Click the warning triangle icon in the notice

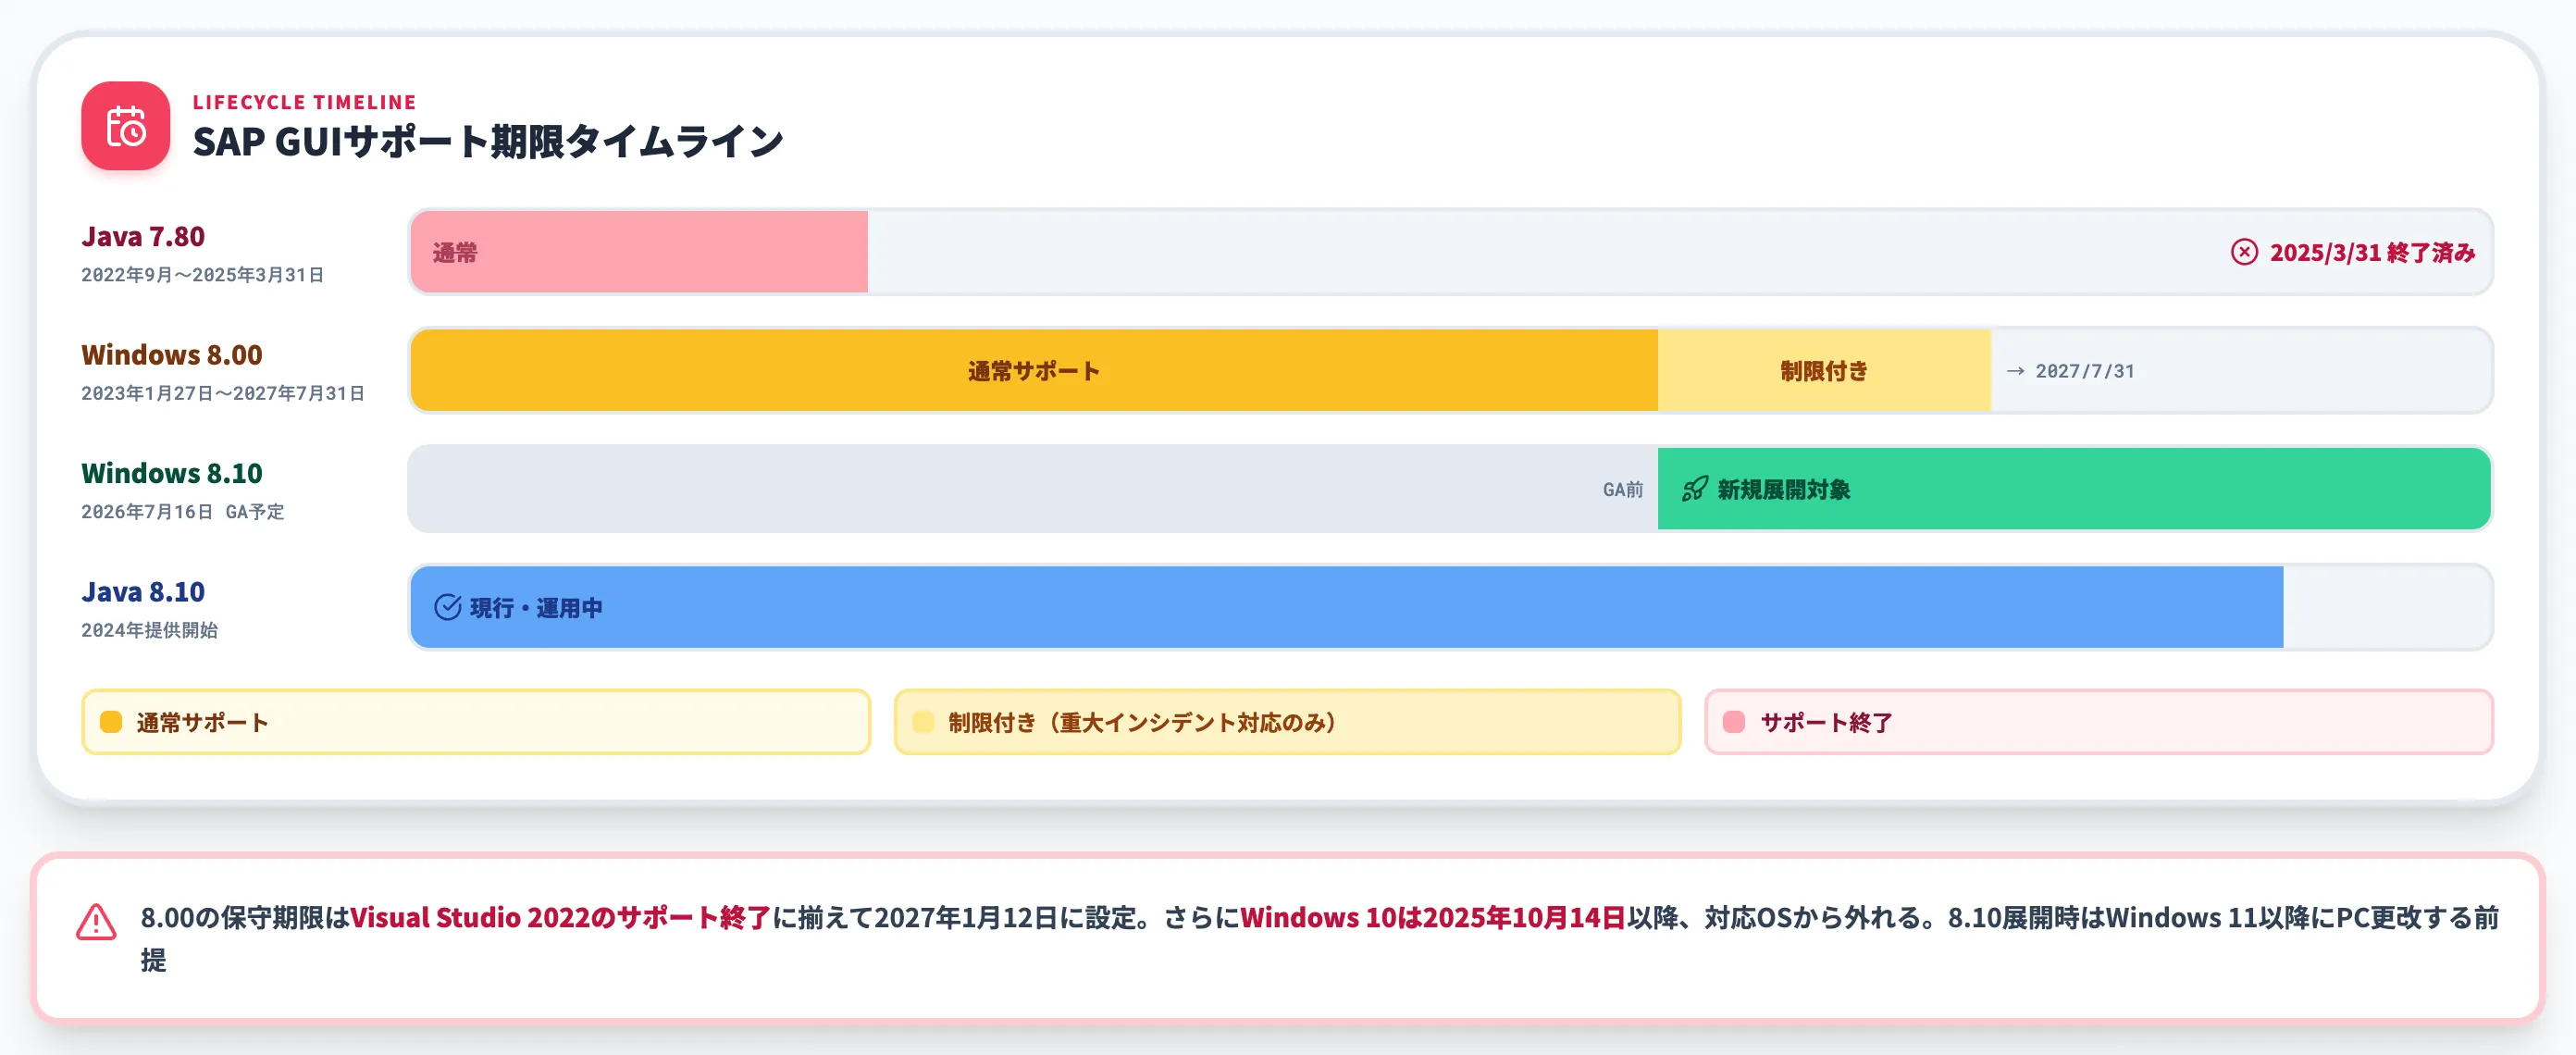point(96,922)
